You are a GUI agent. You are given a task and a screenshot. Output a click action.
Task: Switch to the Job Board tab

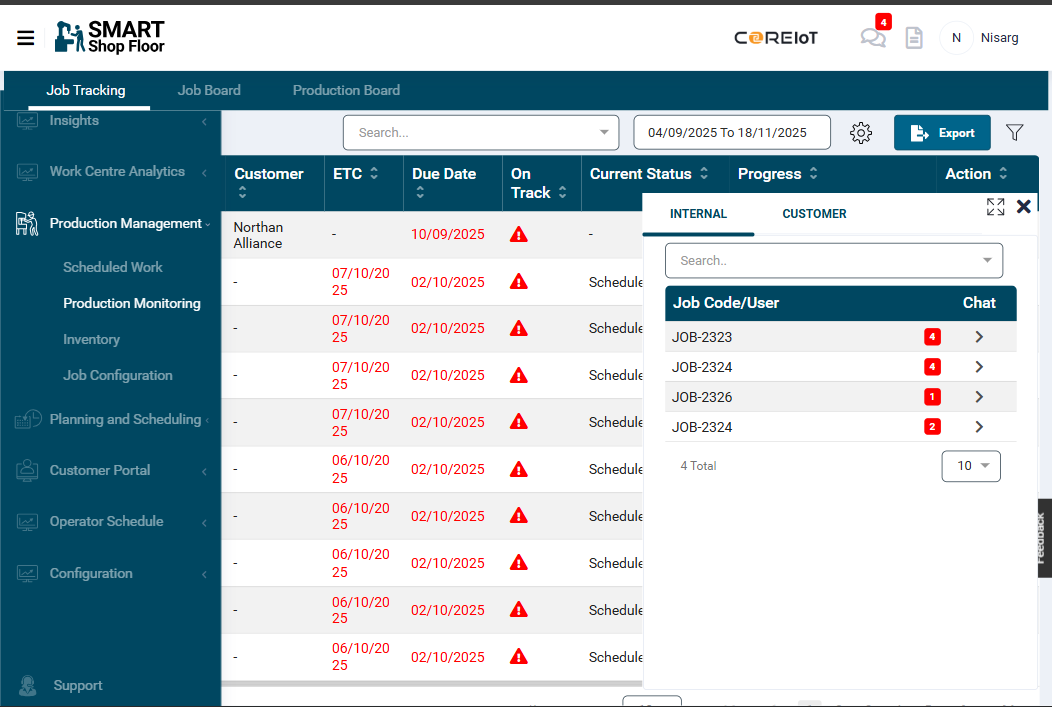[209, 90]
